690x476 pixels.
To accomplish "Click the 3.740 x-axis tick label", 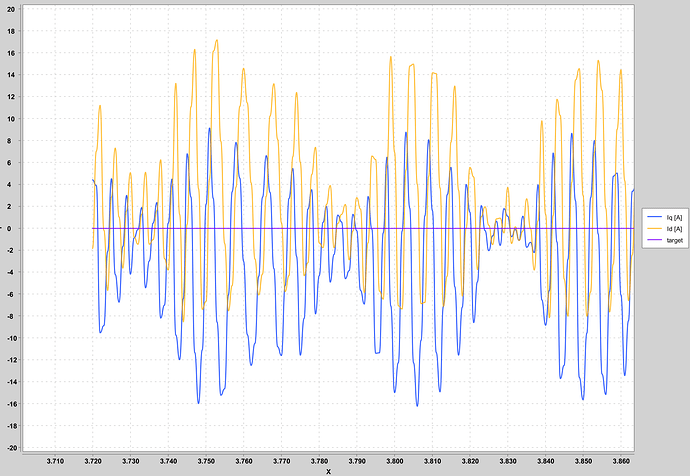I will (x=168, y=461).
